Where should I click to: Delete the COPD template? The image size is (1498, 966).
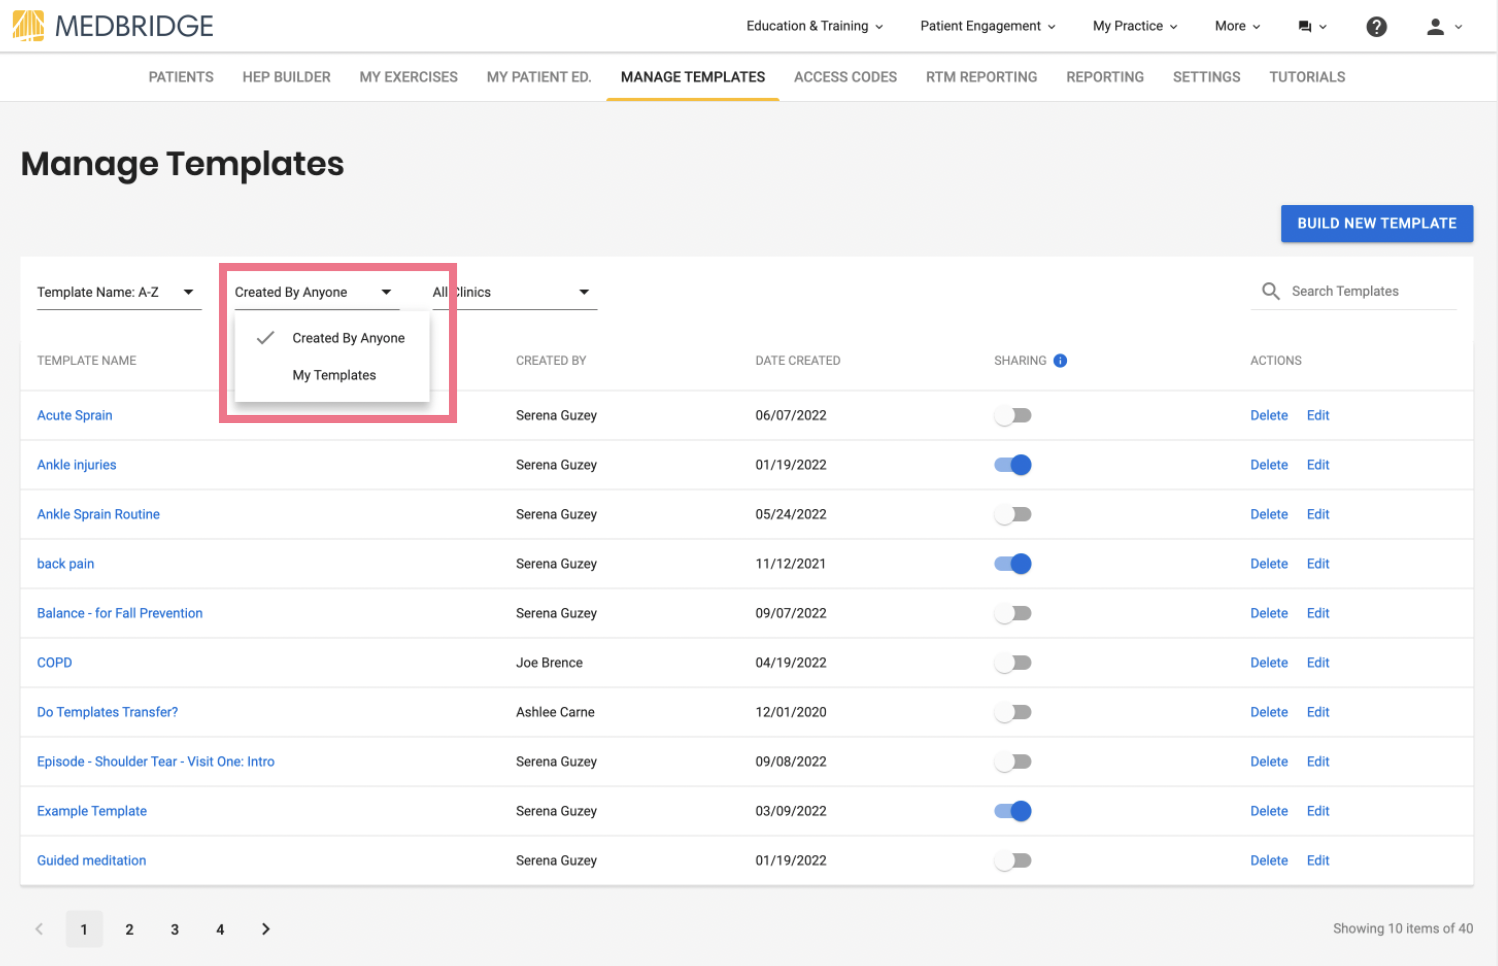pyautogui.click(x=1269, y=663)
